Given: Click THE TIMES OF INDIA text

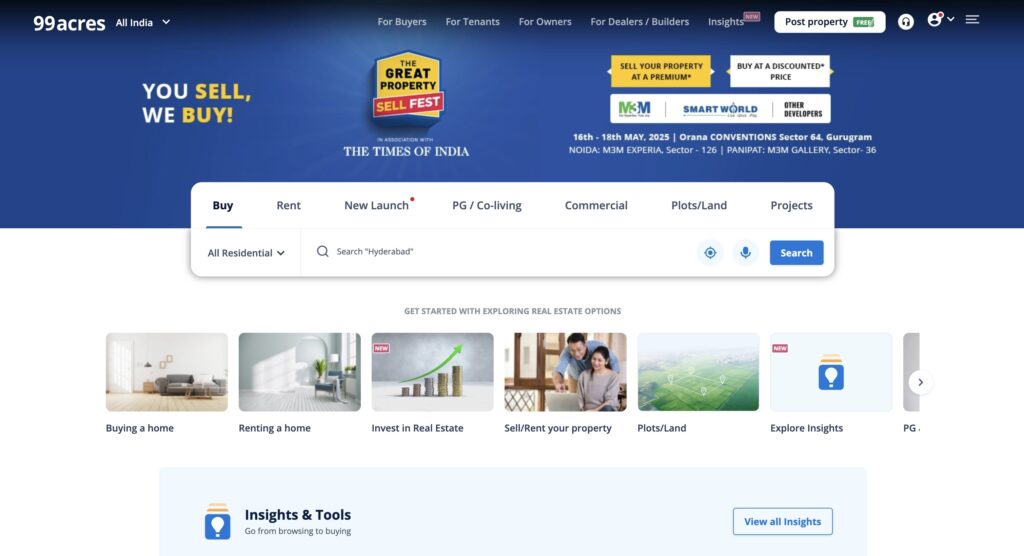Looking at the screenshot, I should click(406, 152).
